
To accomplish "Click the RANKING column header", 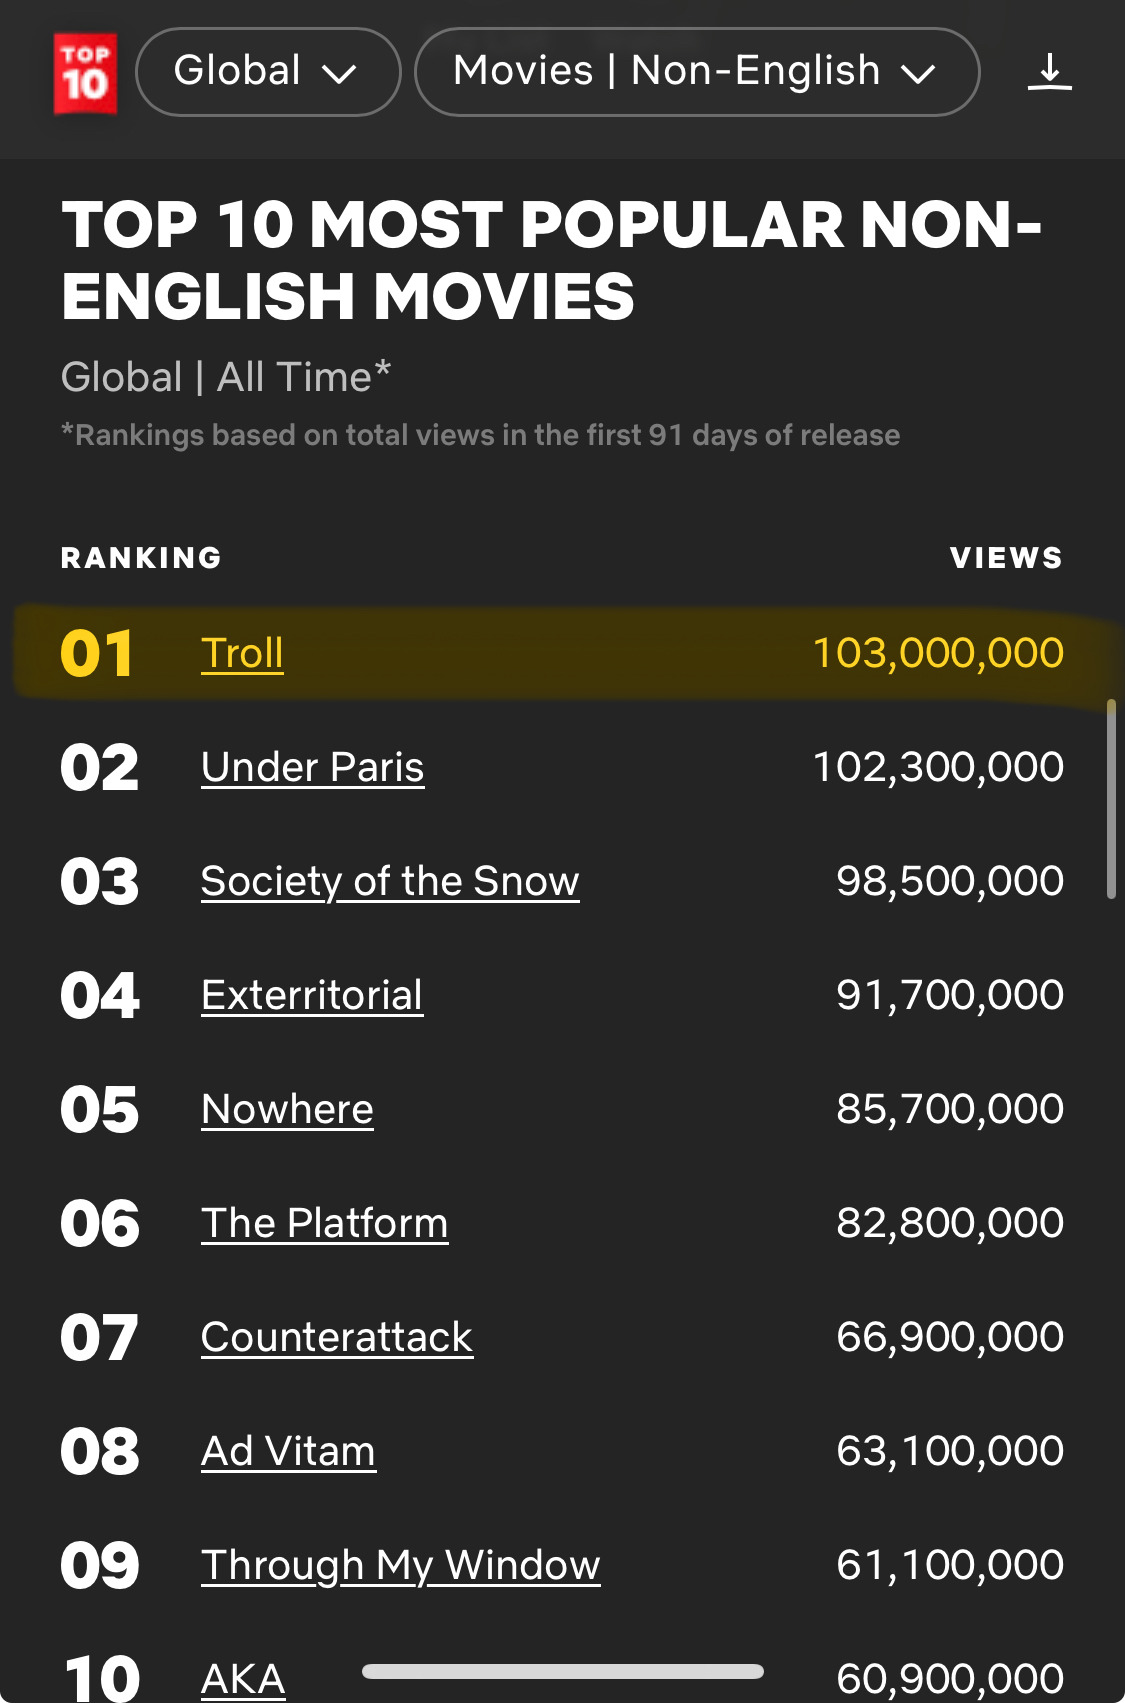I will click(x=141, y=558).
